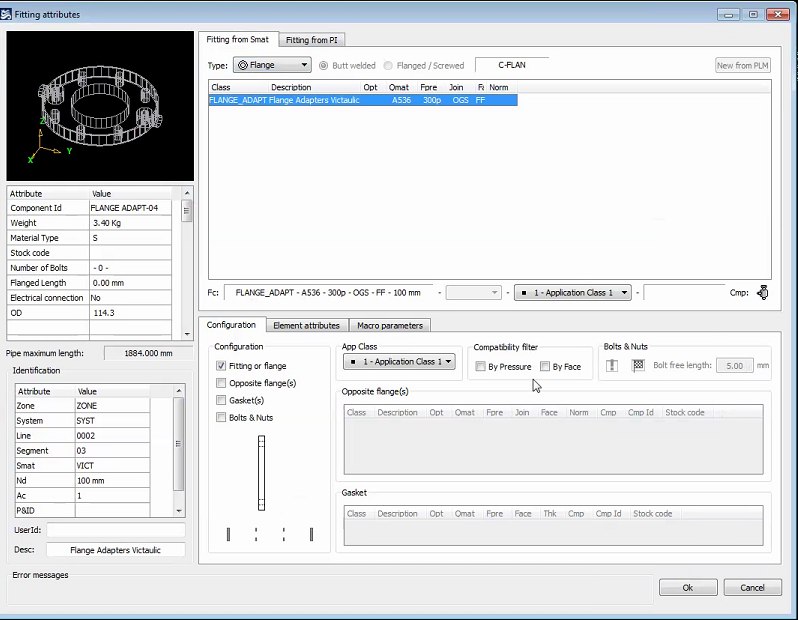Screen dimensions: 798x620
Task: Open the App Class dropdown in Configuration
Action: pos(399,361)
